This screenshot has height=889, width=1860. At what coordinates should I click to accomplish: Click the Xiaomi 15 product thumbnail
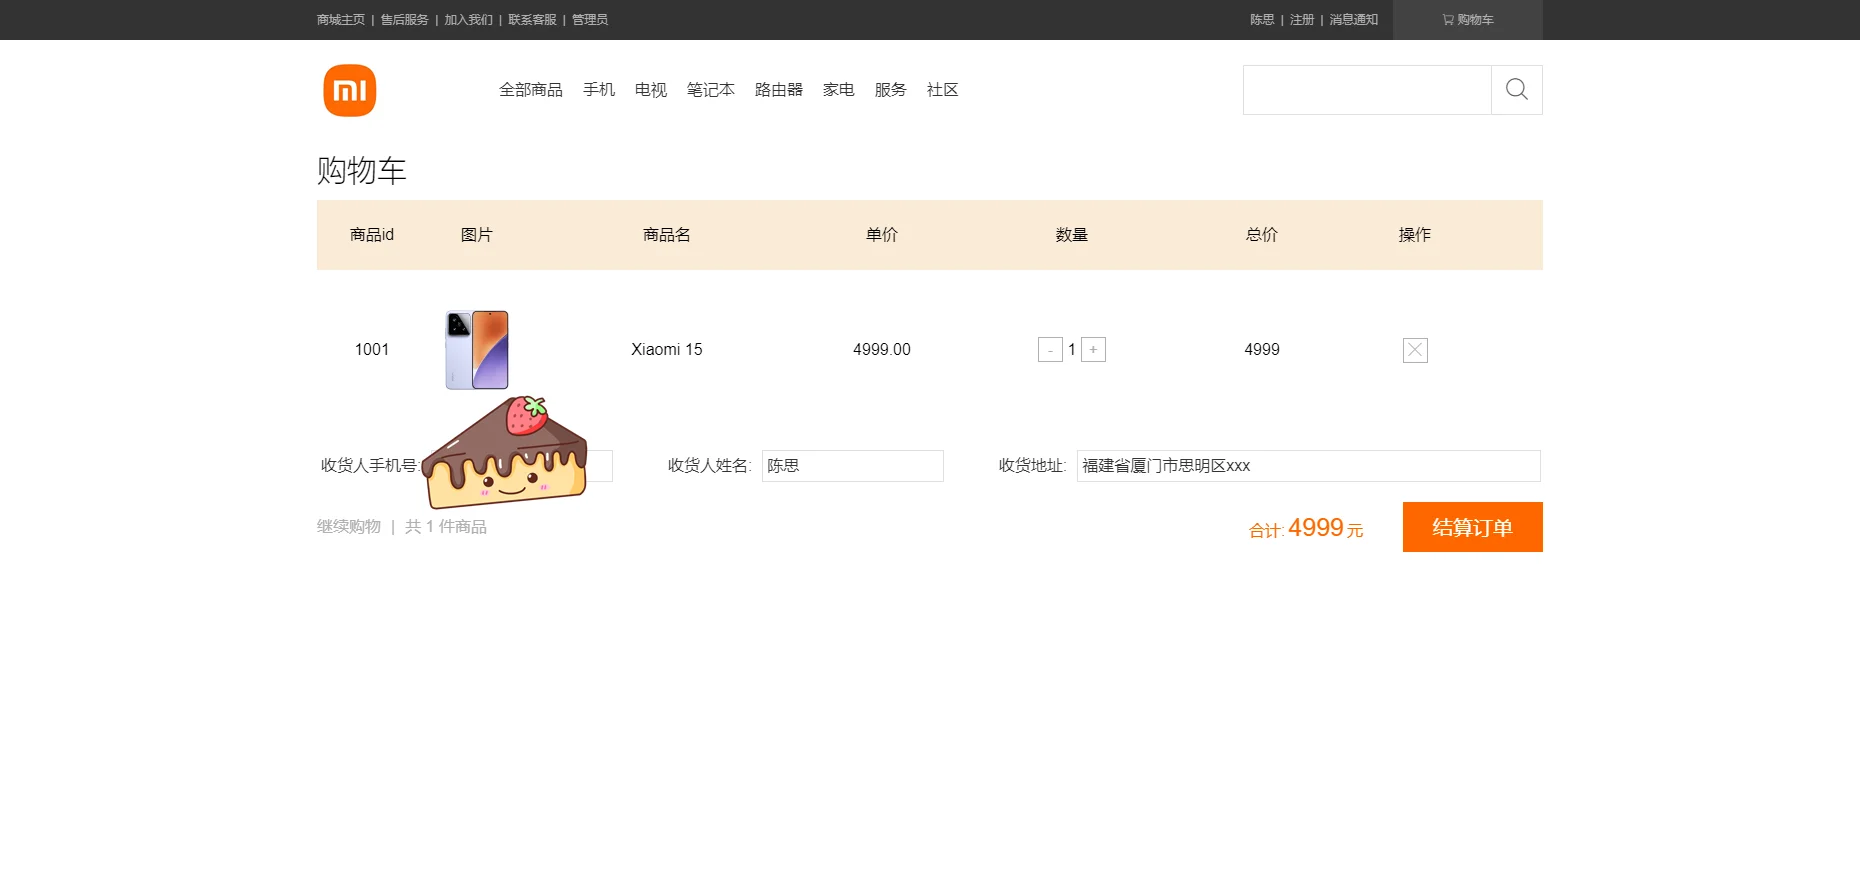click(477, 350)
